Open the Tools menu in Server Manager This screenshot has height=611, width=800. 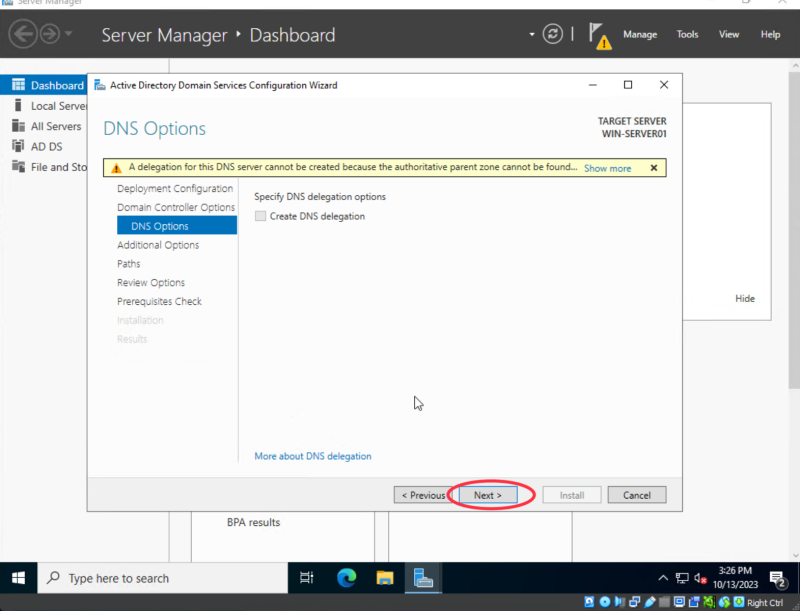click(x=687, y=34)
